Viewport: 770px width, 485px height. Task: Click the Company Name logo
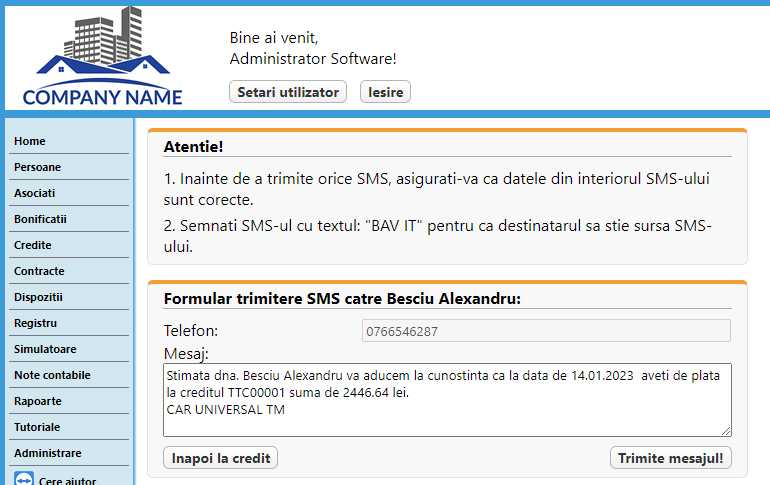(x=103, y=56)
